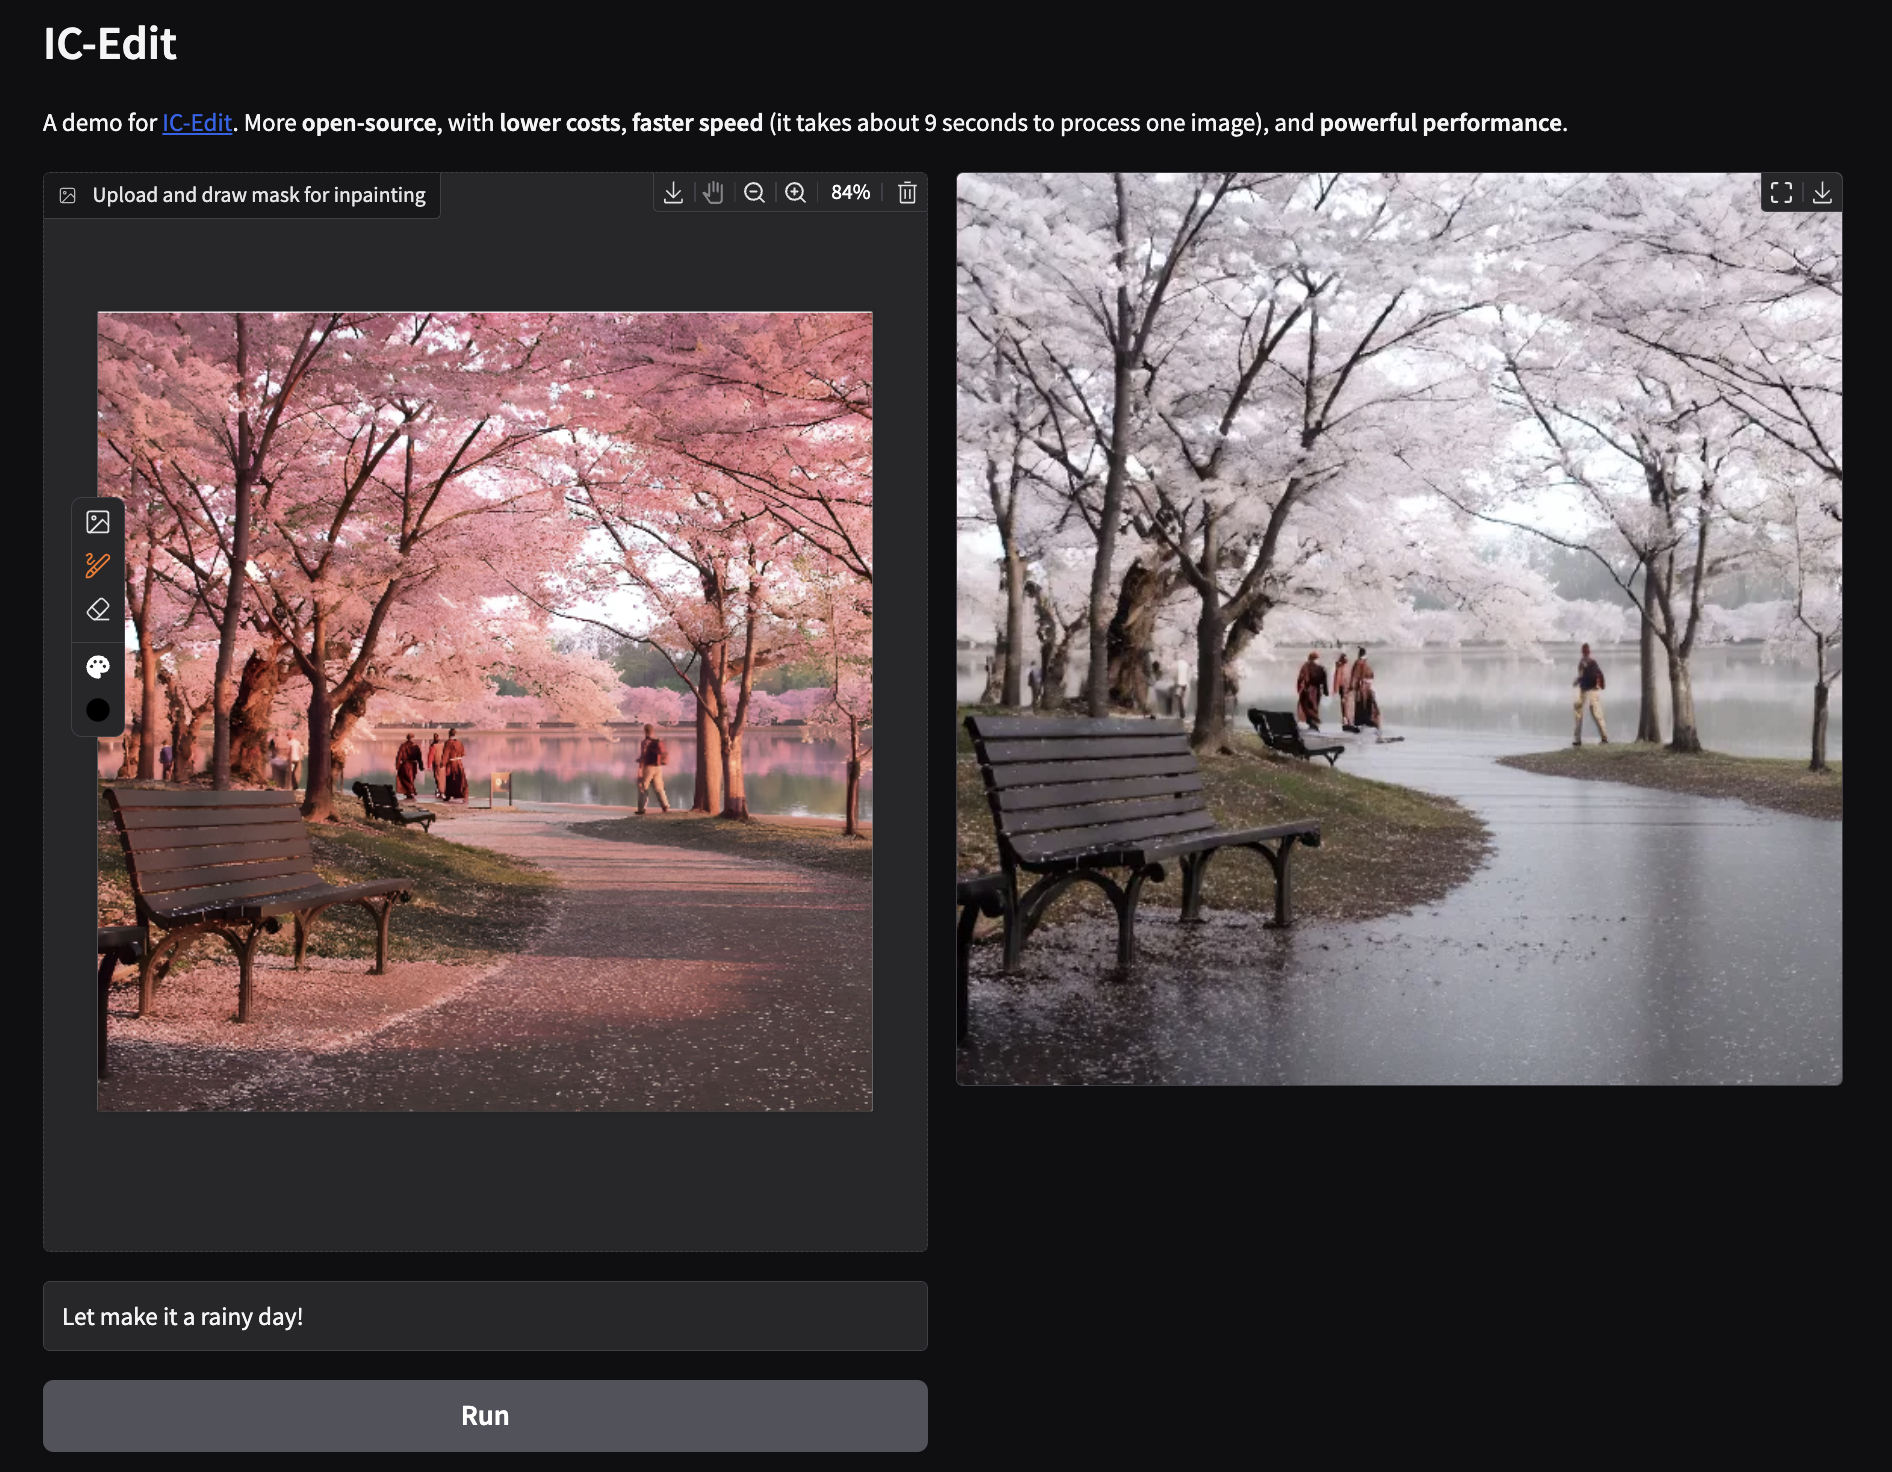Click the rainy output result image
The image size is (1892, 1472).
click(x=1399, y=629)
